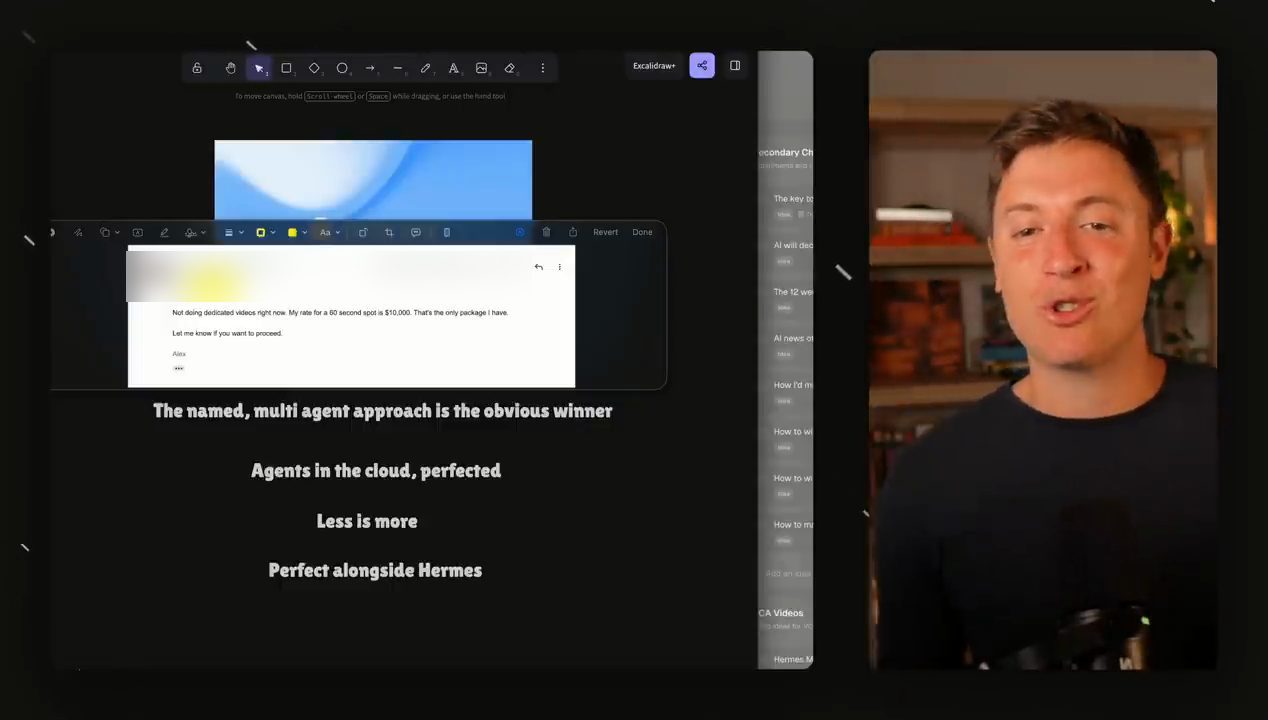Image resolution: width=1268 pixels, height=720 pixels.
Task: Click the Excalidraw+ link
Action: (654, 66)
